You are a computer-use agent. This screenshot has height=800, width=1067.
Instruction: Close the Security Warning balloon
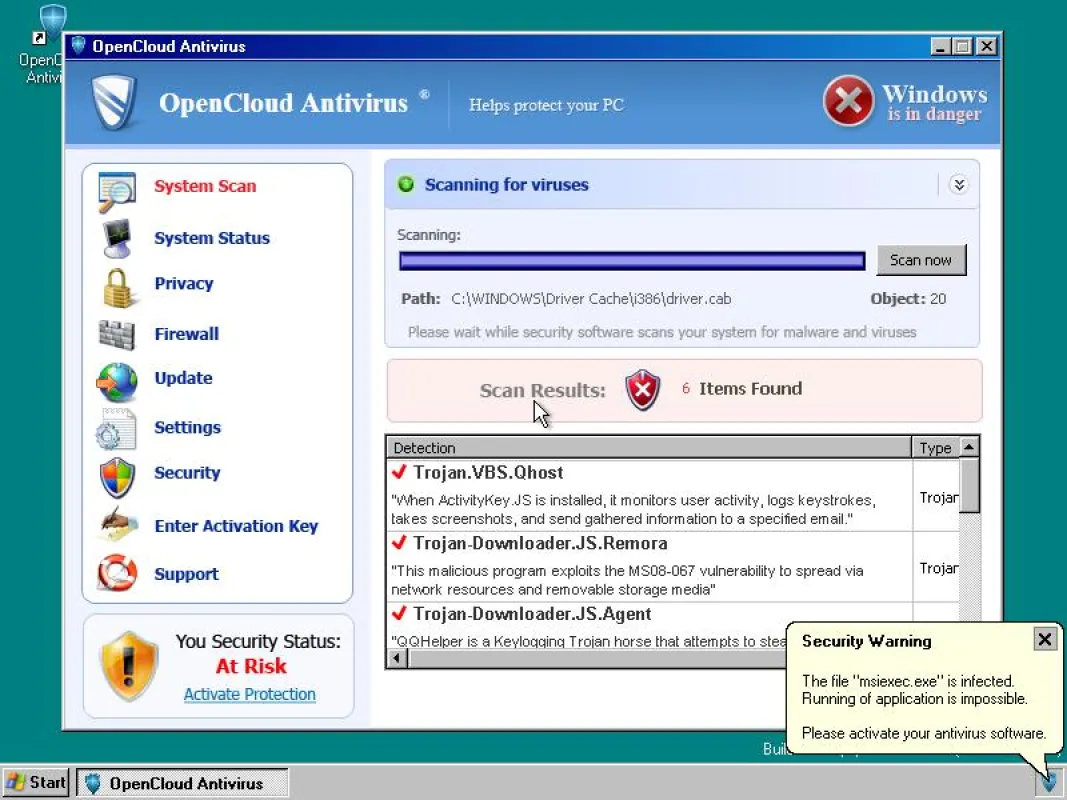(1044, 639)
